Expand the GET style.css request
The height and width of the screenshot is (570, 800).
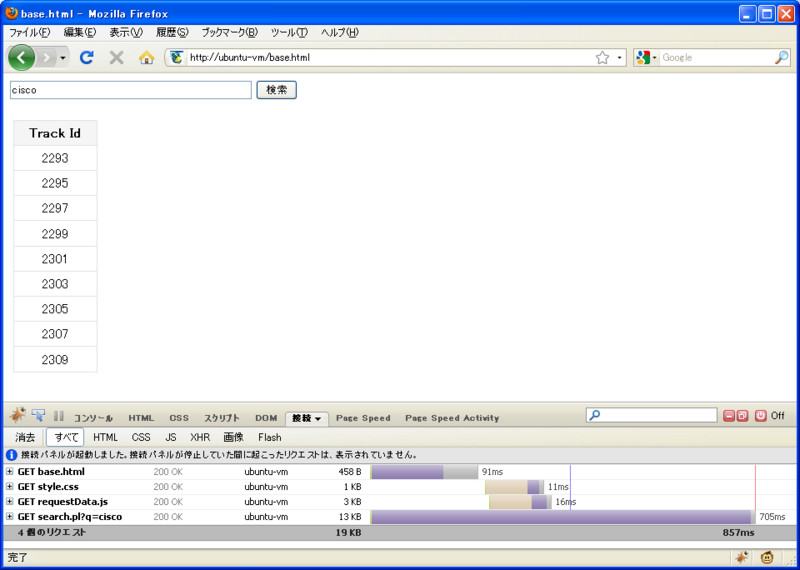[x=10, y=487]
